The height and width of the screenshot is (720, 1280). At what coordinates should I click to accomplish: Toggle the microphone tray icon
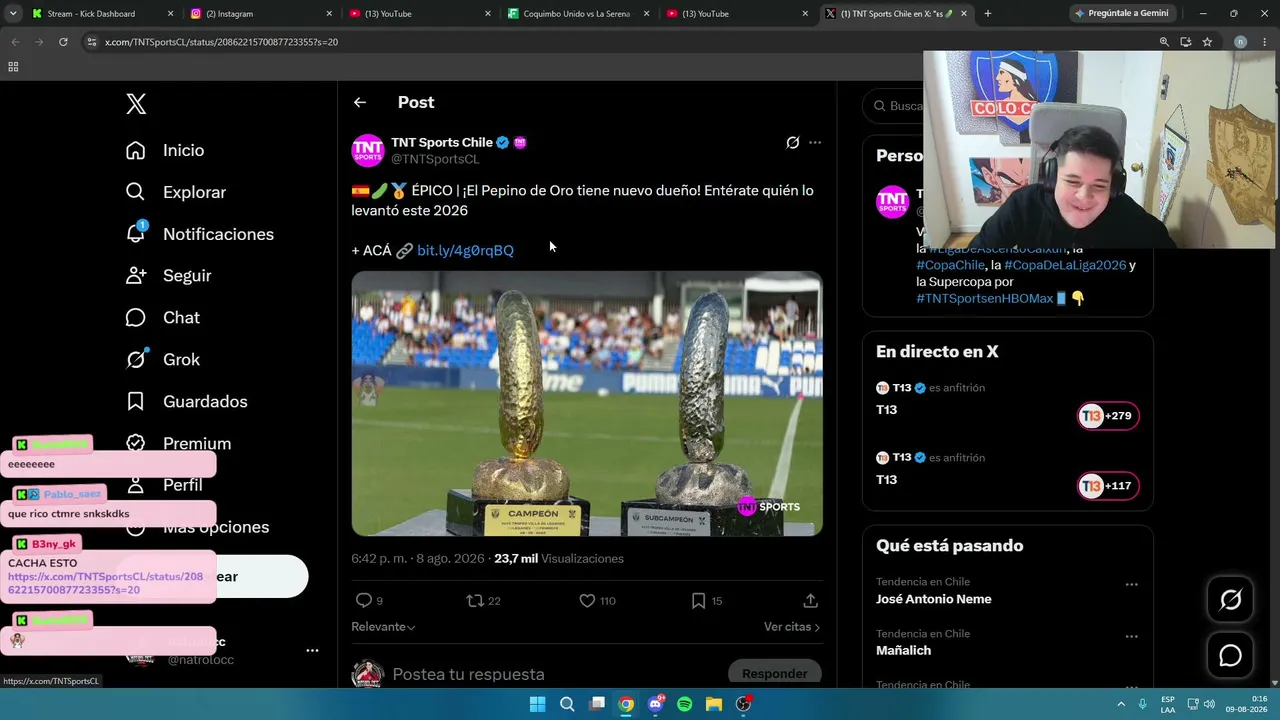(1142, 704)
